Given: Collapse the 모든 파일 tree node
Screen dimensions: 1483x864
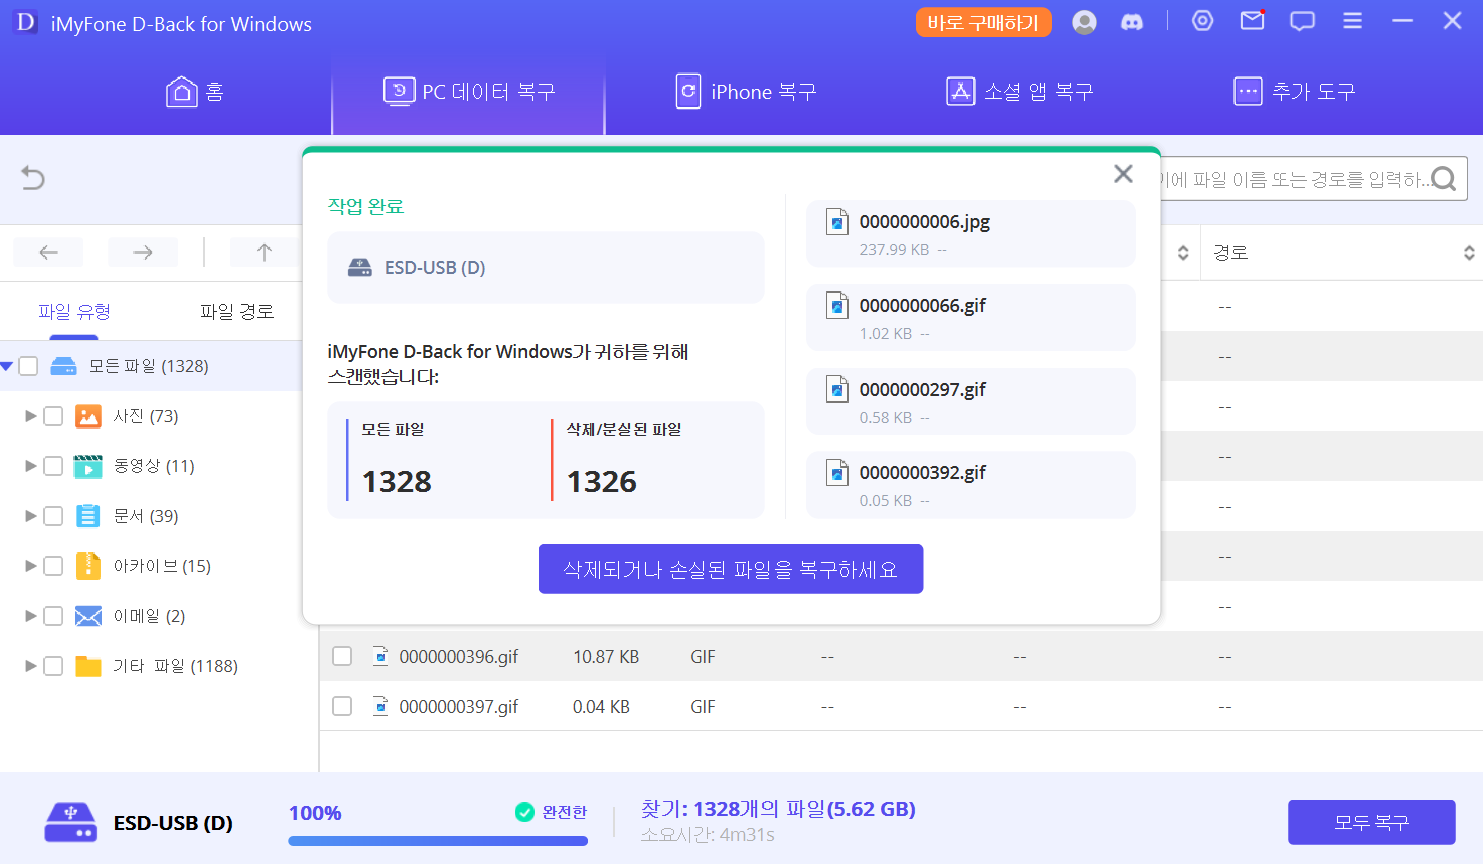Looking at the screenshot, I should coord(7,366).
